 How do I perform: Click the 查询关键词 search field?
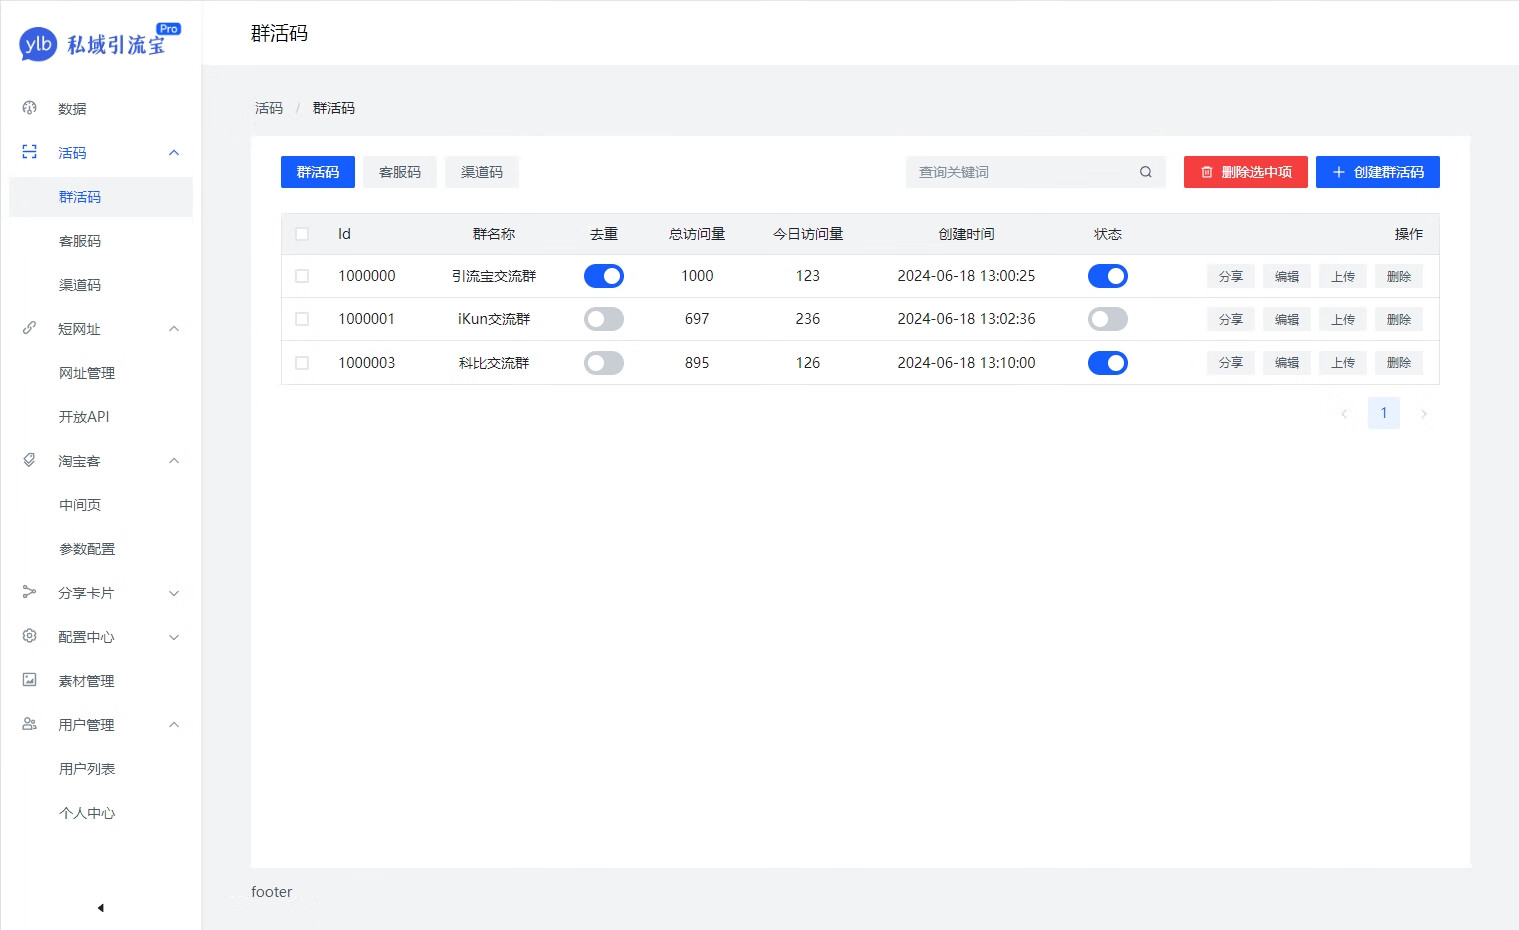[x=1020, y=172]
